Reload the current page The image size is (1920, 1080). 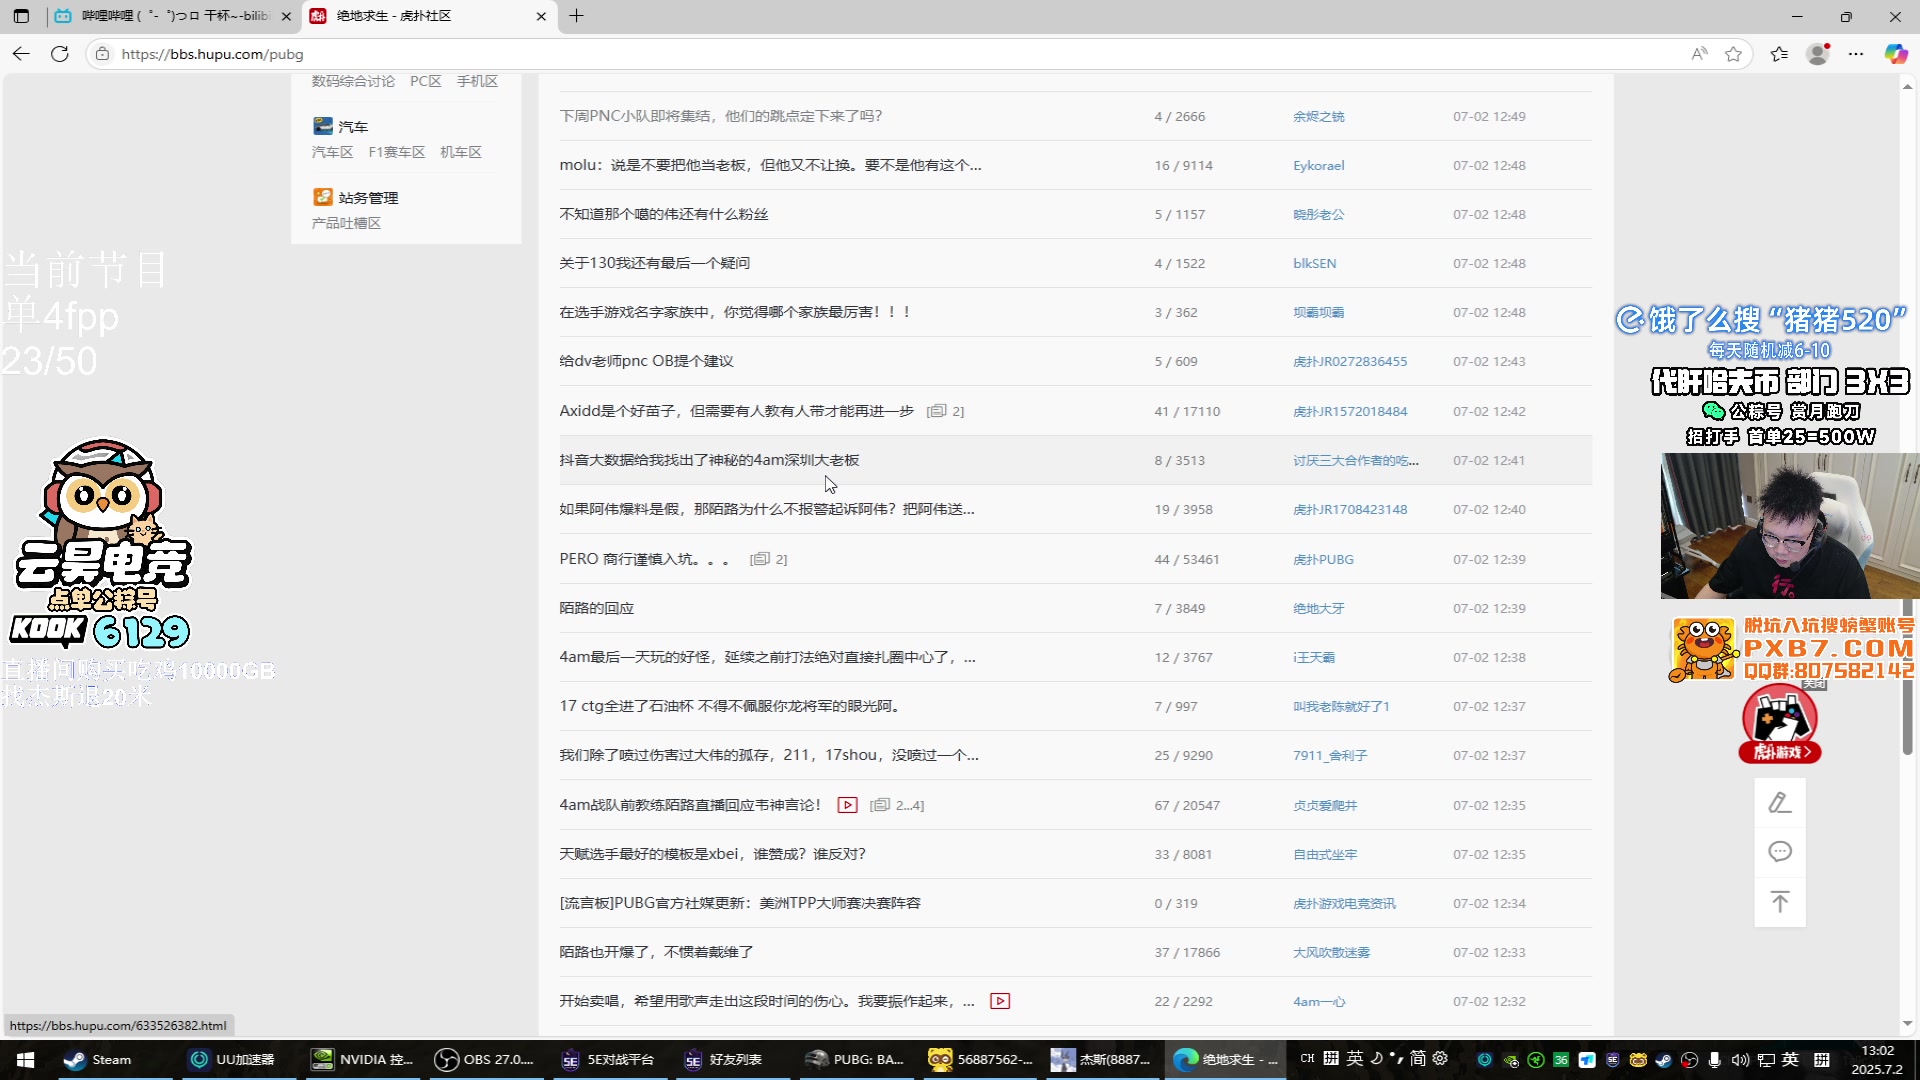[x=60, y=54]
